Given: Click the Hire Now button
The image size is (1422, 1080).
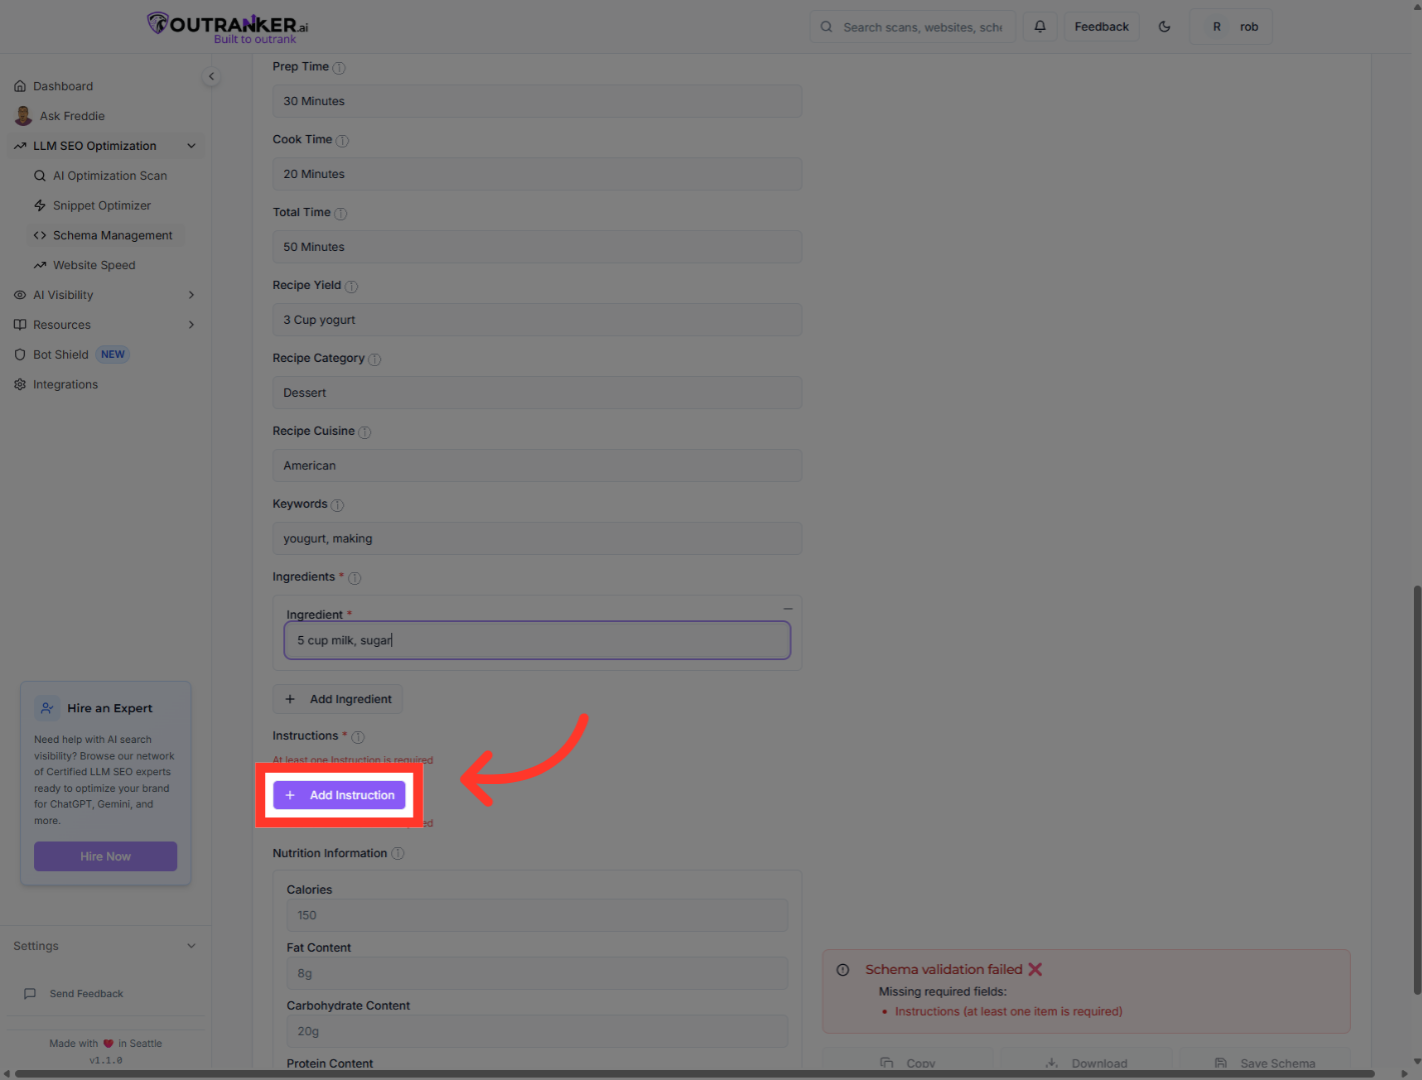Looking at the screenshot, I should coord(105,856).
